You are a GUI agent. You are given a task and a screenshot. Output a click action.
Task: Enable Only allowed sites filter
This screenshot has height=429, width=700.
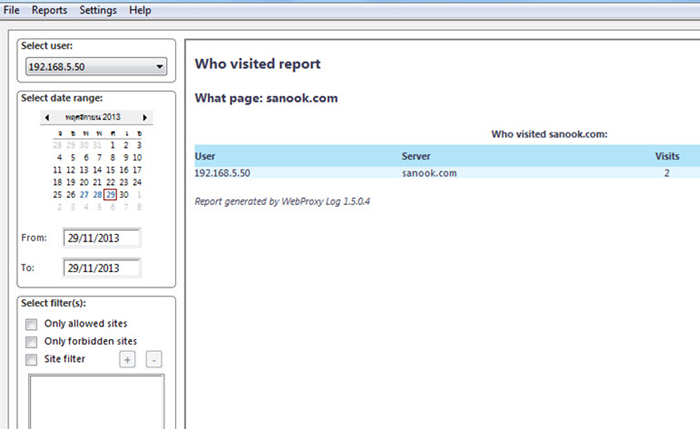pyautogui.click(x=32, y=324)
